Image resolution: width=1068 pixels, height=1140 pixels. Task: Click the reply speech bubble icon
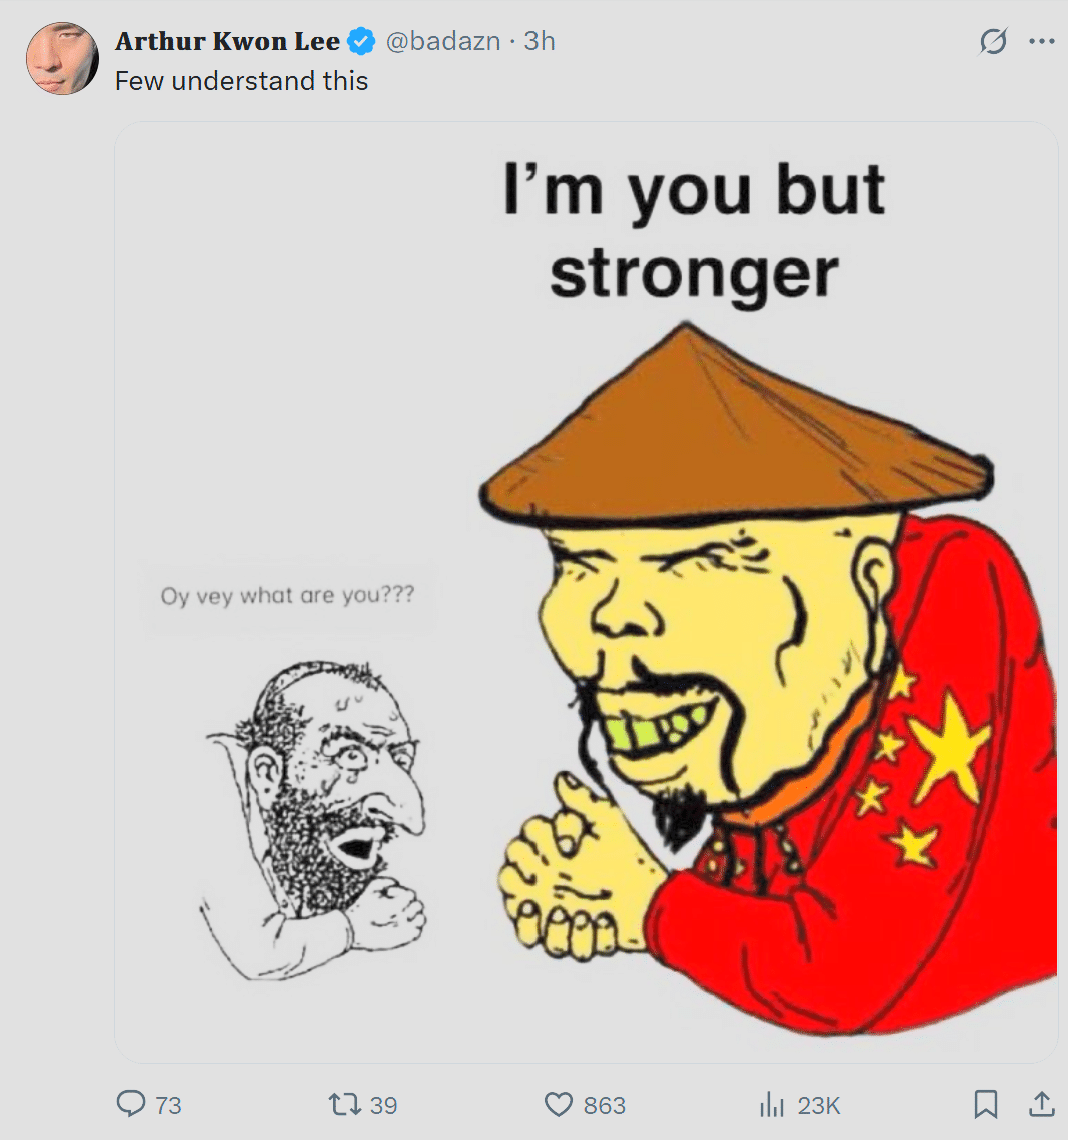131,1104
